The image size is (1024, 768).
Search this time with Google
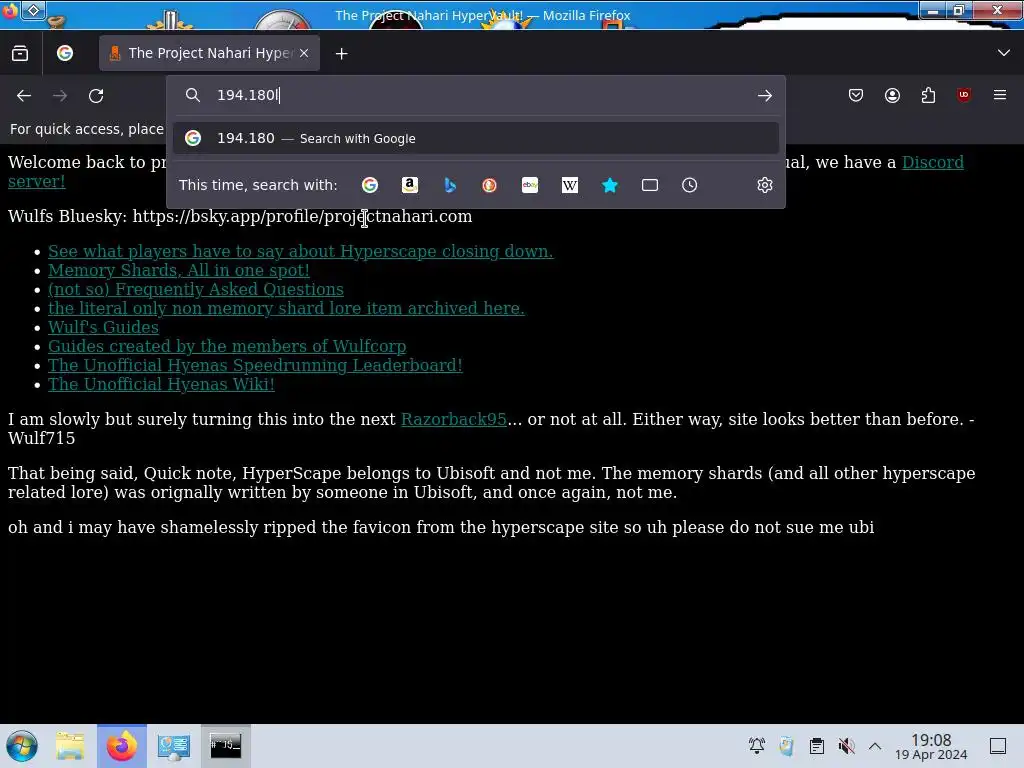(370, 185)
